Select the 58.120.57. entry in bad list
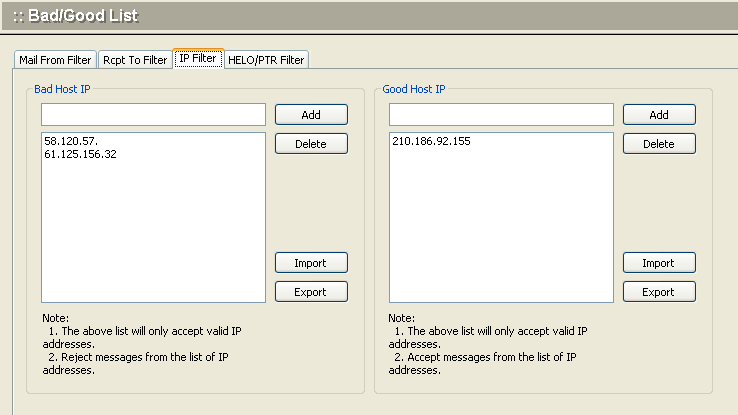This screenshot has height=415, width=738. (72, 142)
